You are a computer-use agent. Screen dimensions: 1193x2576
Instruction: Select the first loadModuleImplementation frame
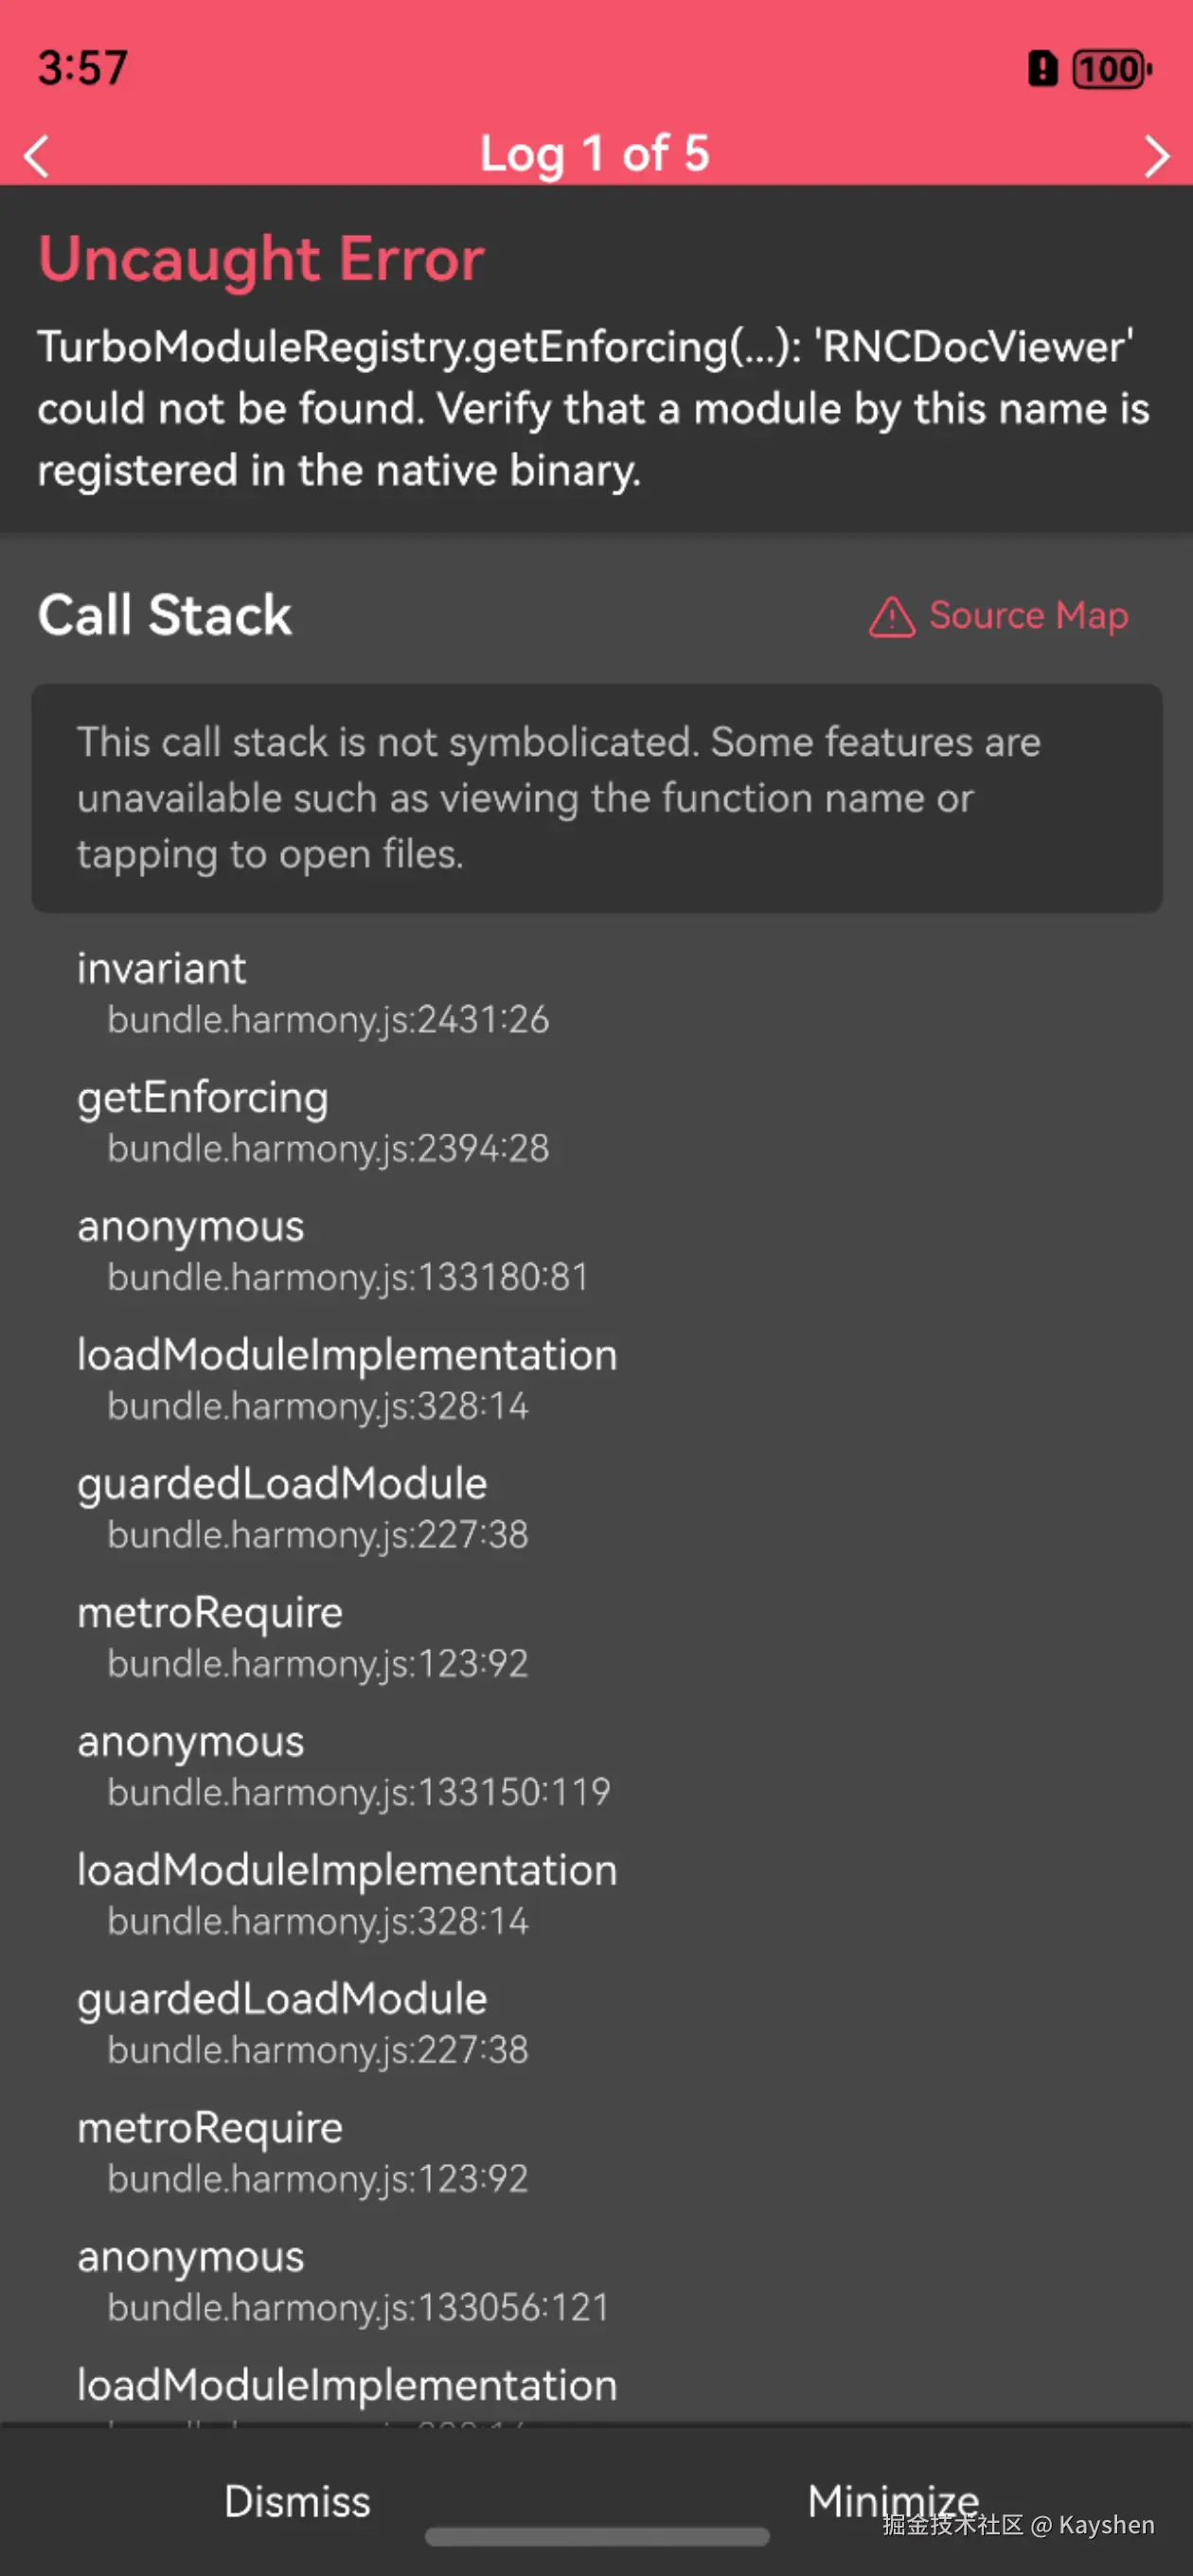(x=347, y=1354)
